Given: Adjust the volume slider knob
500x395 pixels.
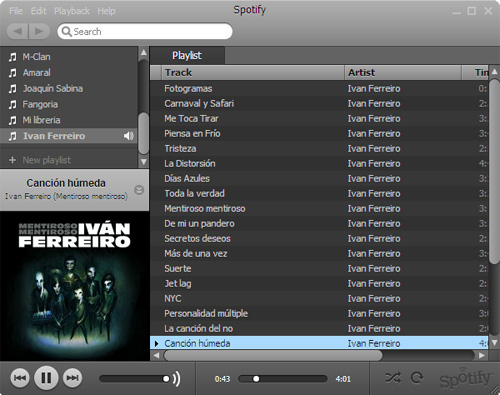Looking at the screenshot, I should 166,379.
